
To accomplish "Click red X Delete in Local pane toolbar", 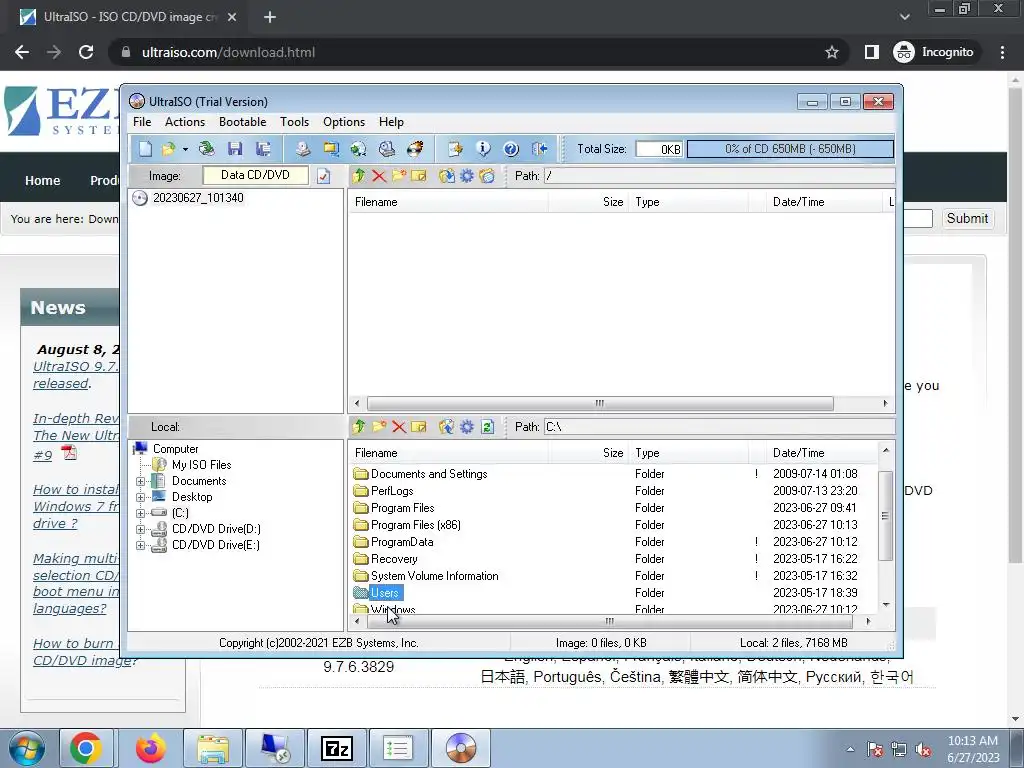I will [399, 426].
